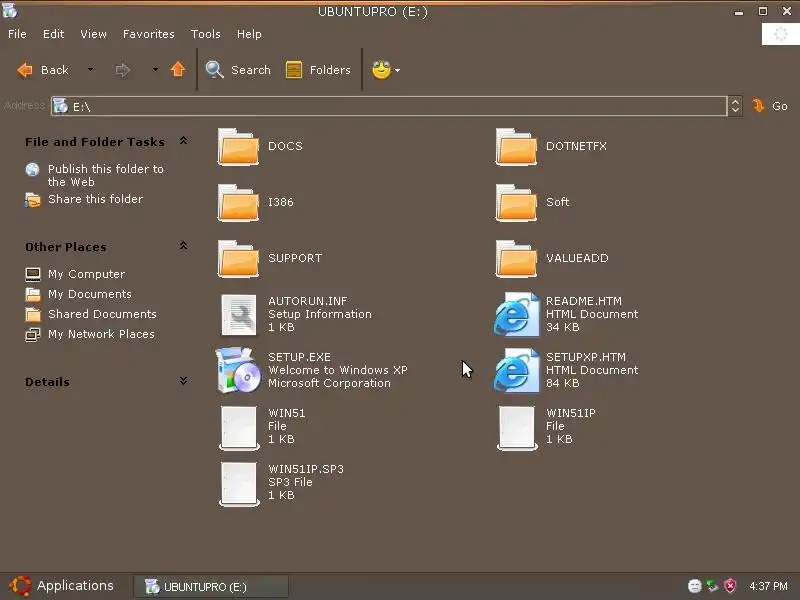Click the Publish to Web globe icon
Screen dimensions: 800x600
coord(33,169)
